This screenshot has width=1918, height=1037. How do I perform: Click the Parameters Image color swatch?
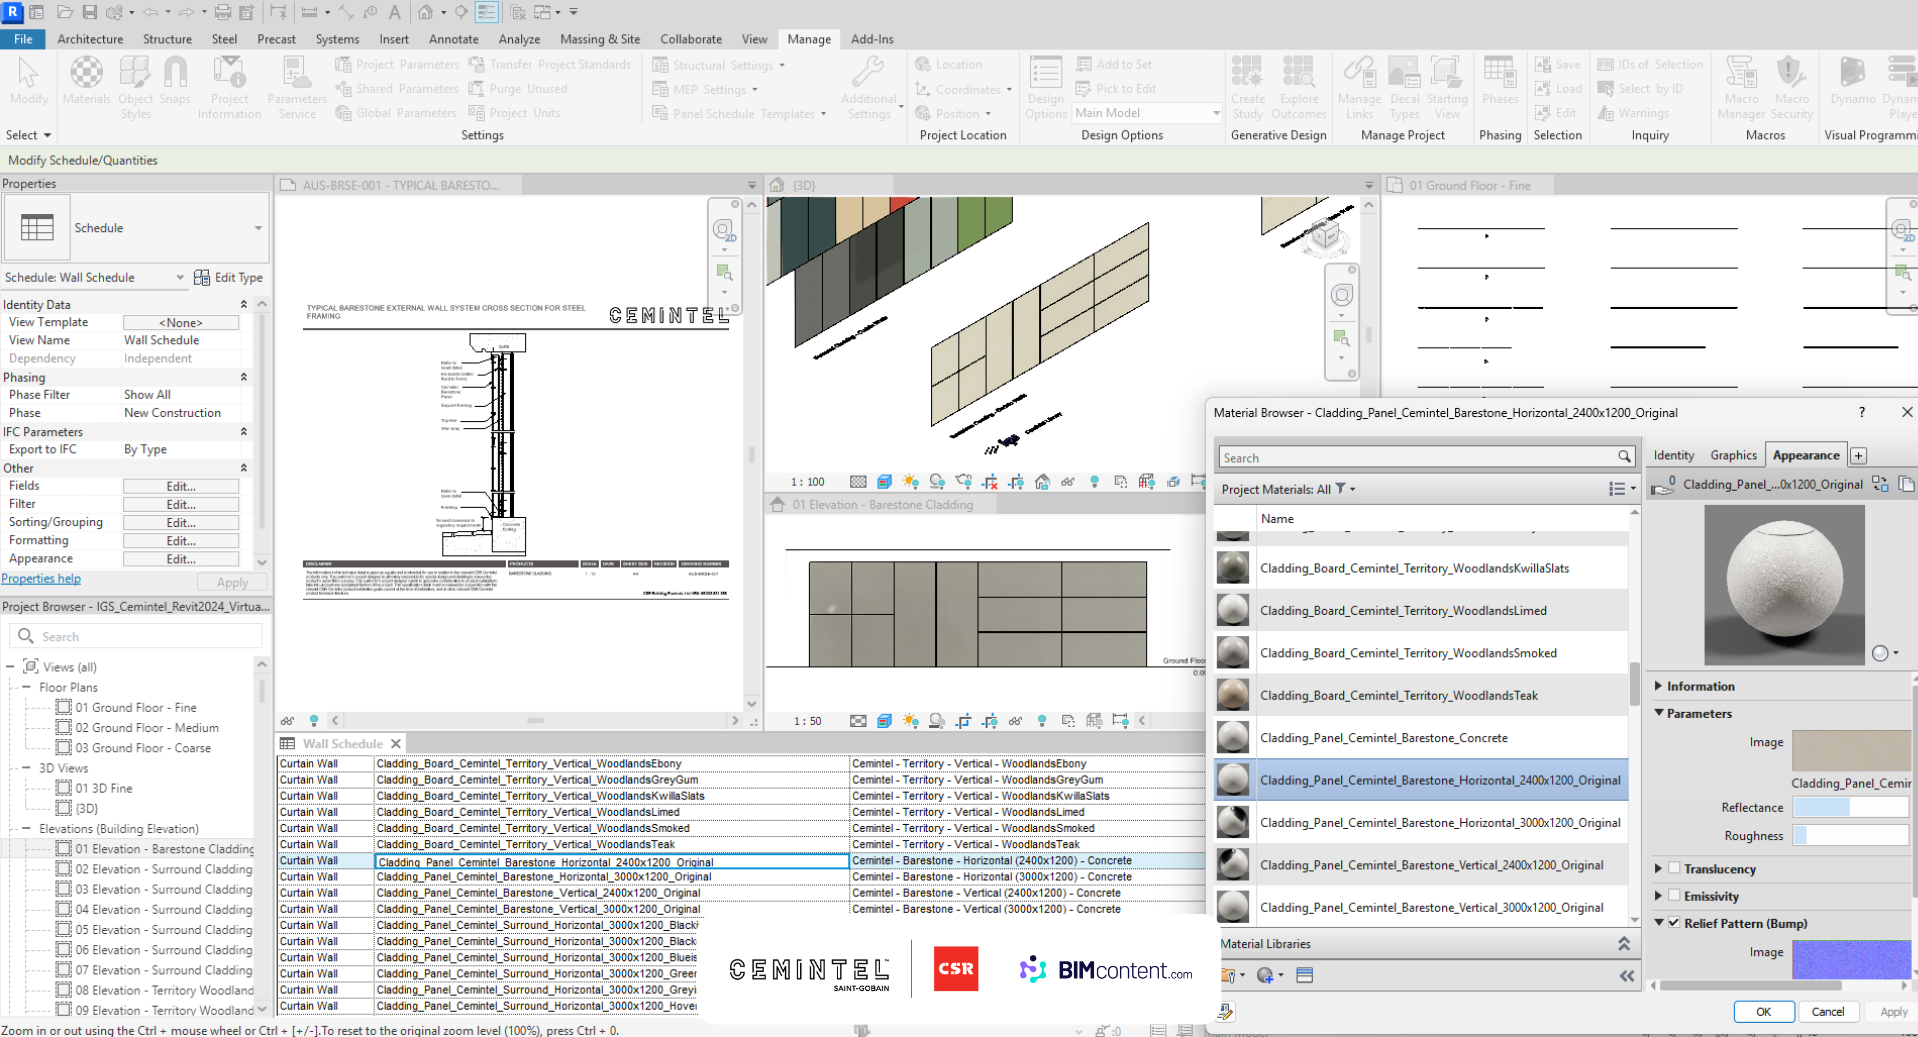coord(1850,750)
